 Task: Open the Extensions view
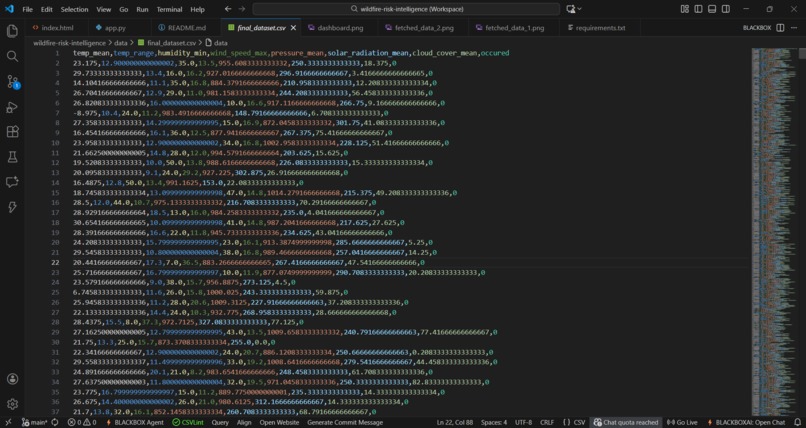click(12, 132)
